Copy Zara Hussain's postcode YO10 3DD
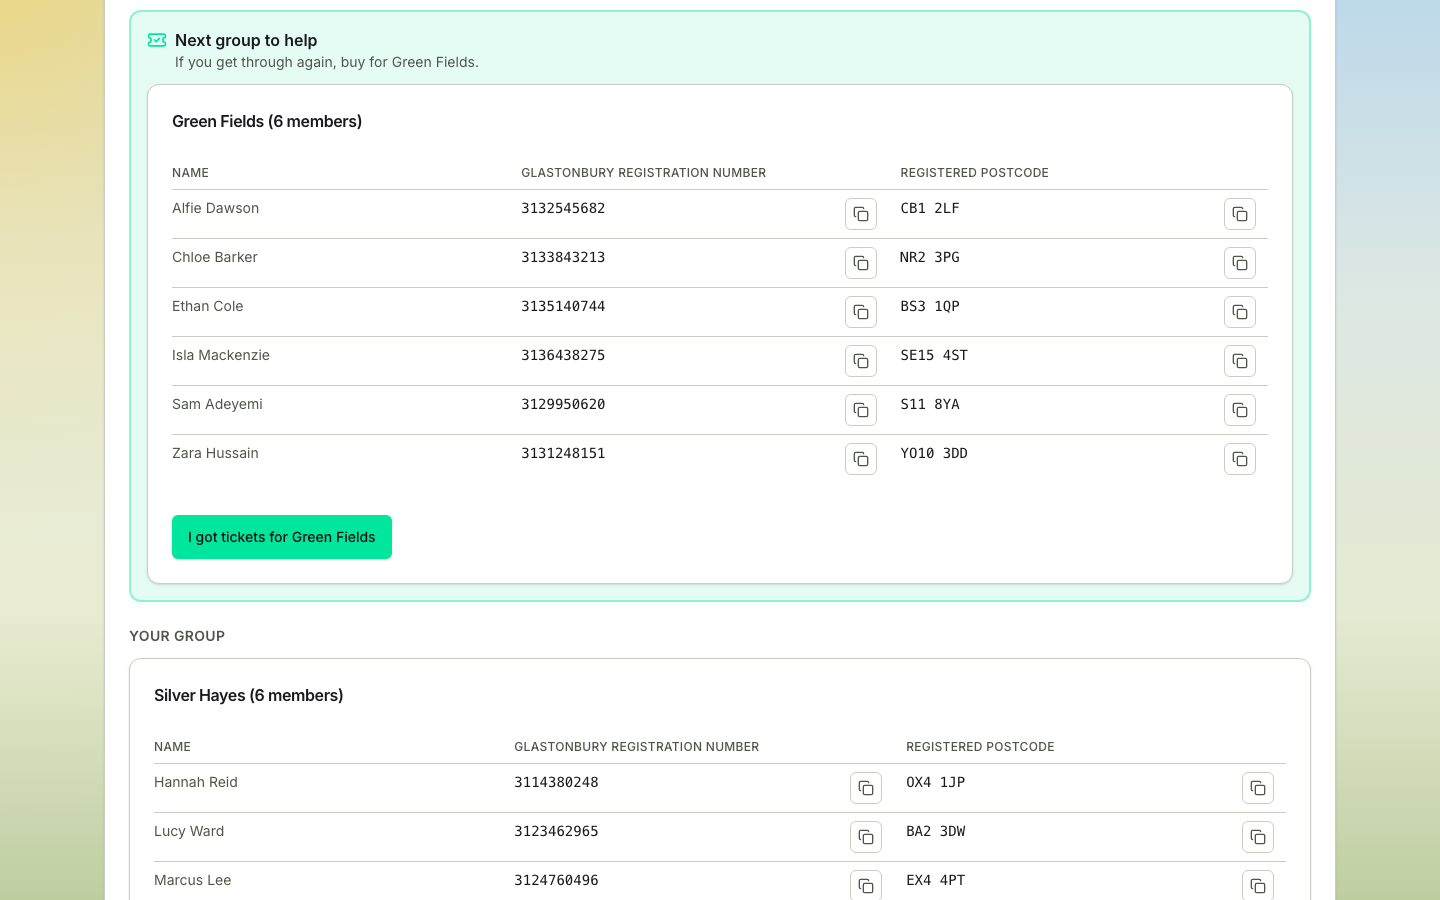Image resolution: width=1440 pixels, height=900 pixels. (x=1240, y=459)
